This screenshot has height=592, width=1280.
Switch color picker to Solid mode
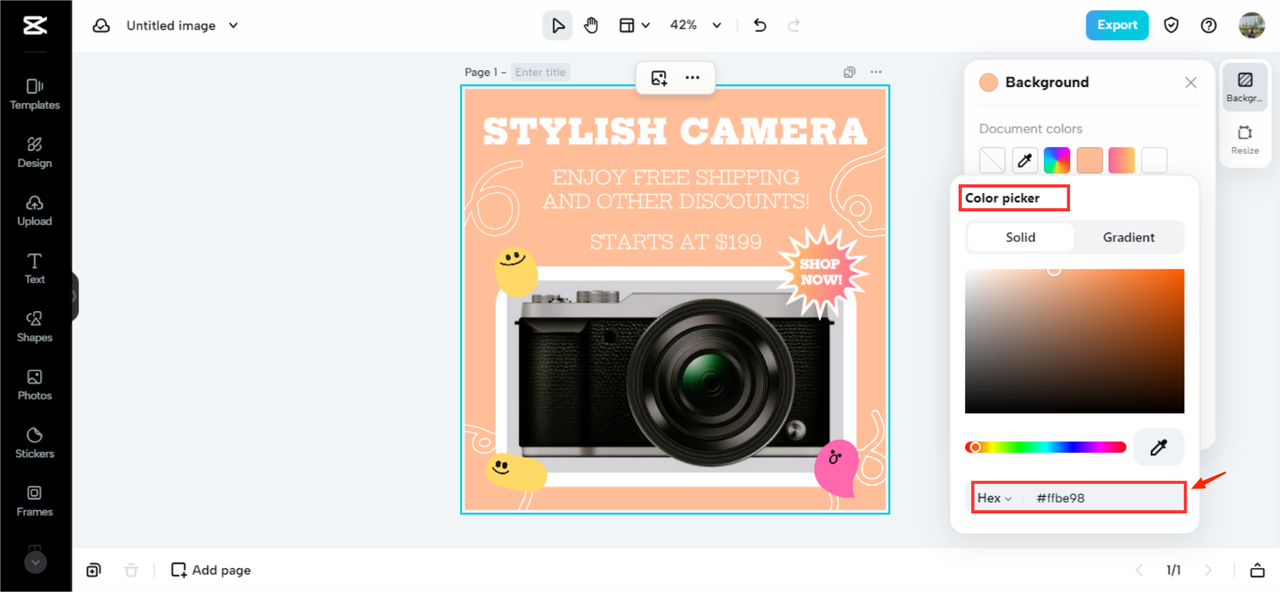1020,237
